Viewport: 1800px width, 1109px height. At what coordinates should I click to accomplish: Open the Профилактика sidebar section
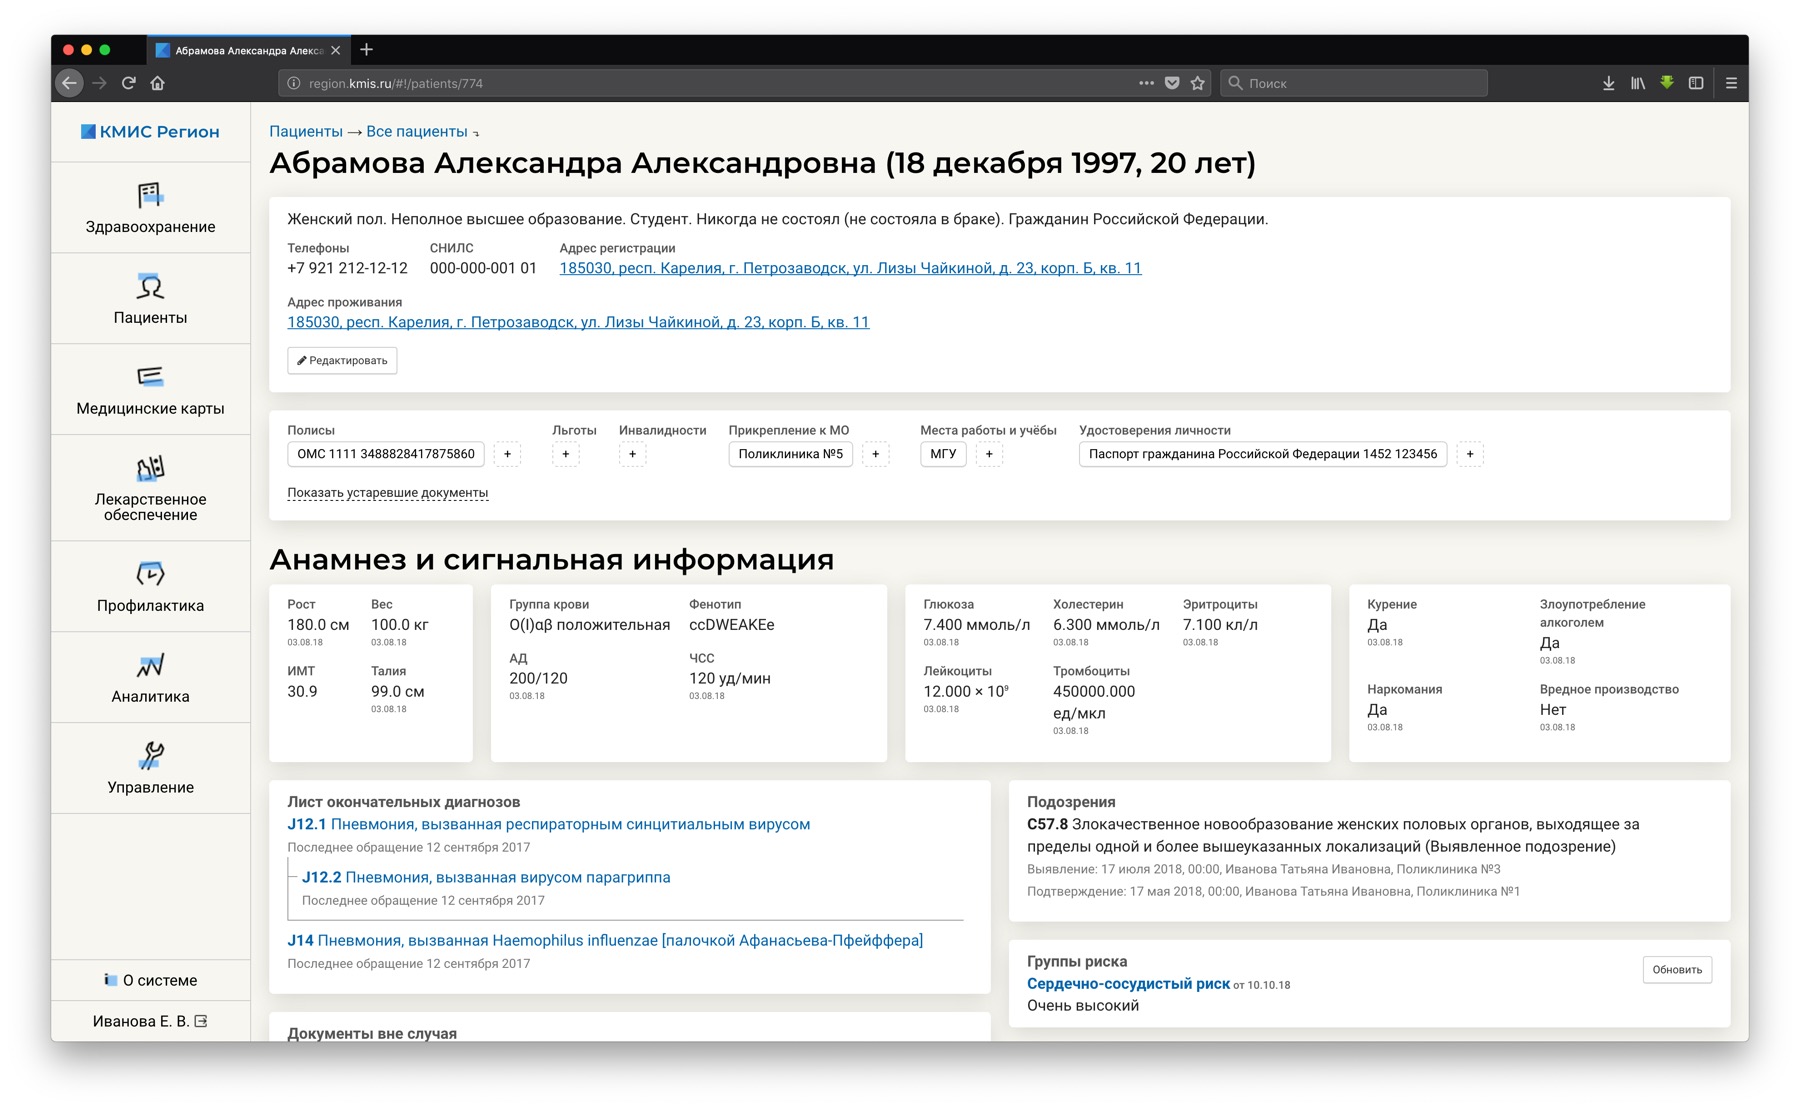click(150, 587)
